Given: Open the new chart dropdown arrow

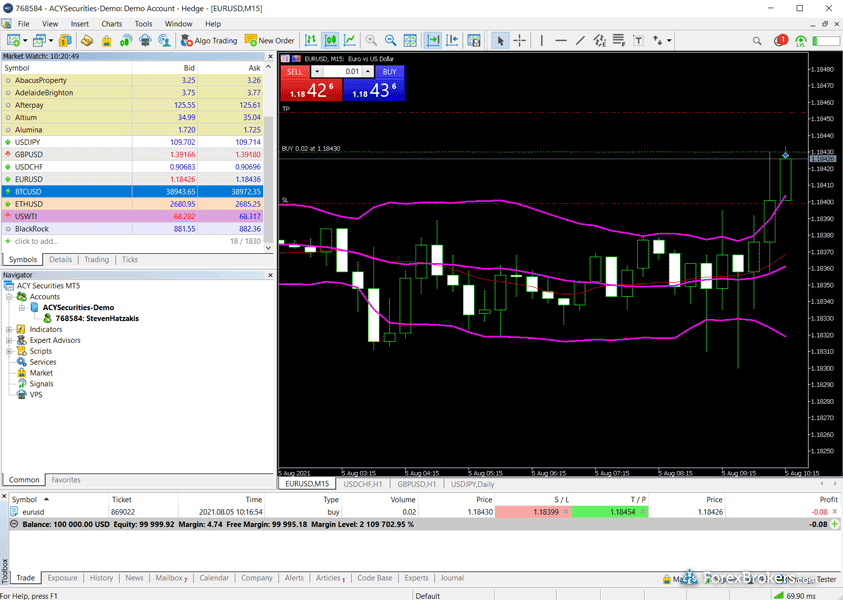Looking at the screenshot, I should [x=25, y=40].
